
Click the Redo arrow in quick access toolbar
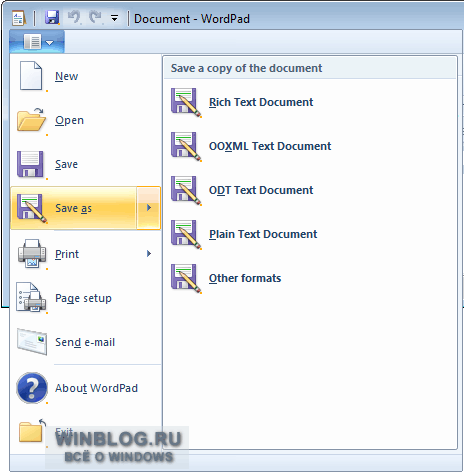[x=96, y=17]
